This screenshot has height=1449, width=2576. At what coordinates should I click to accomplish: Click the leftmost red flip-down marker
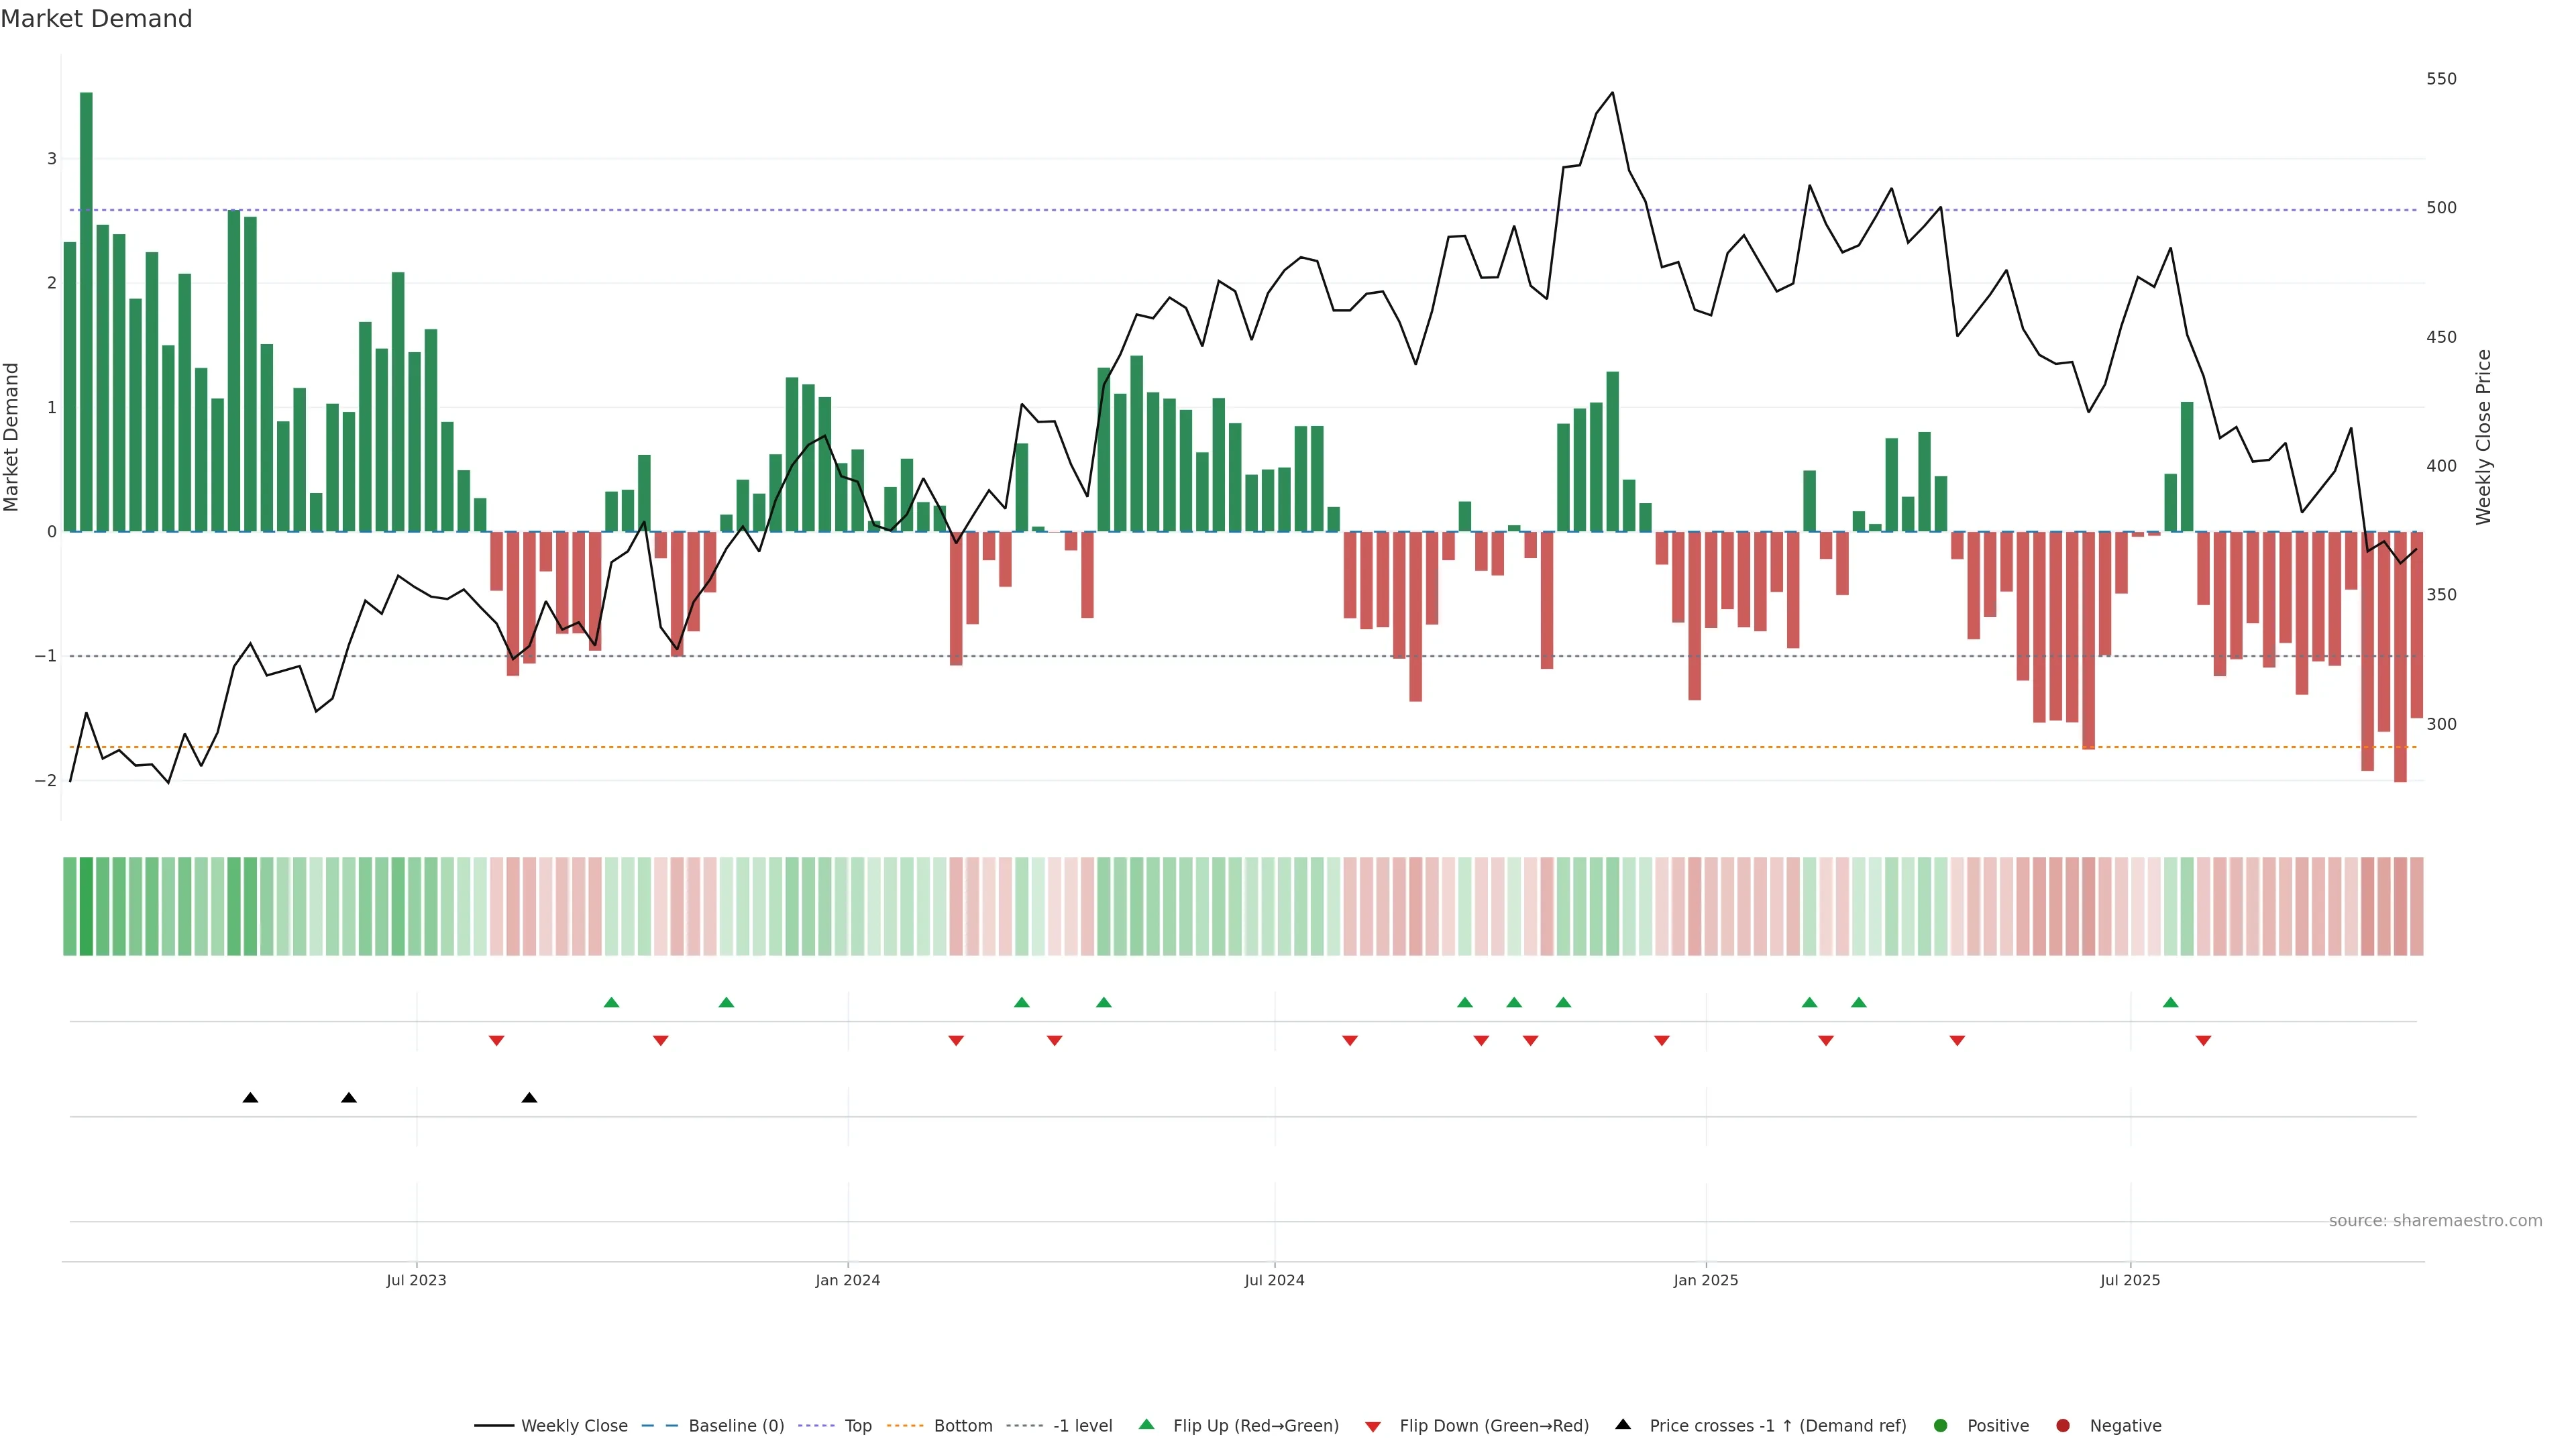click(496, 1041)
